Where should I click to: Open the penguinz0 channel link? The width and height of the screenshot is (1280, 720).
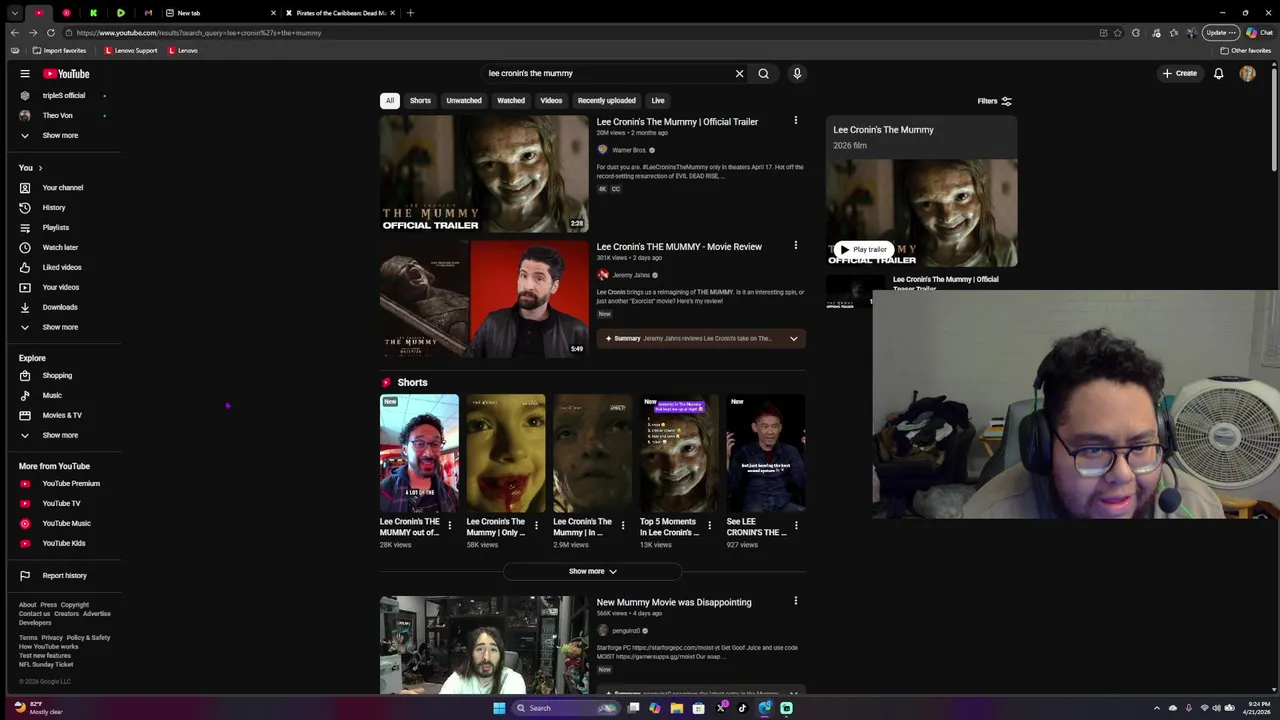[626, 631]
